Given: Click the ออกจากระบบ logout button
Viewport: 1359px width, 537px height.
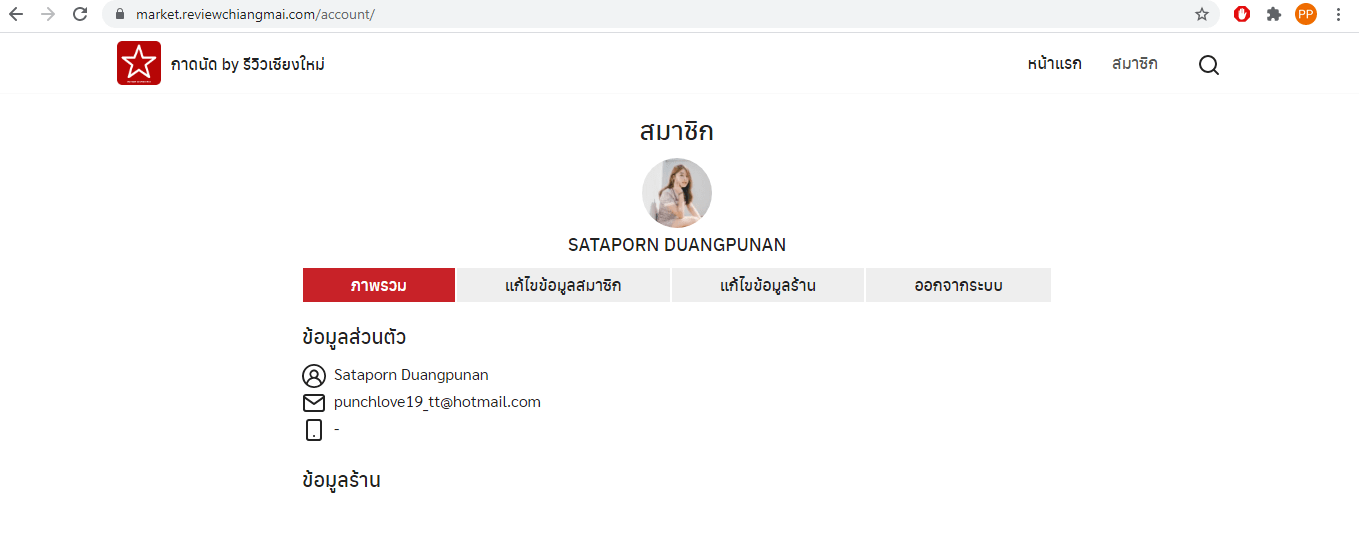Looking at the screenshot, I should [x=958, y=285].
